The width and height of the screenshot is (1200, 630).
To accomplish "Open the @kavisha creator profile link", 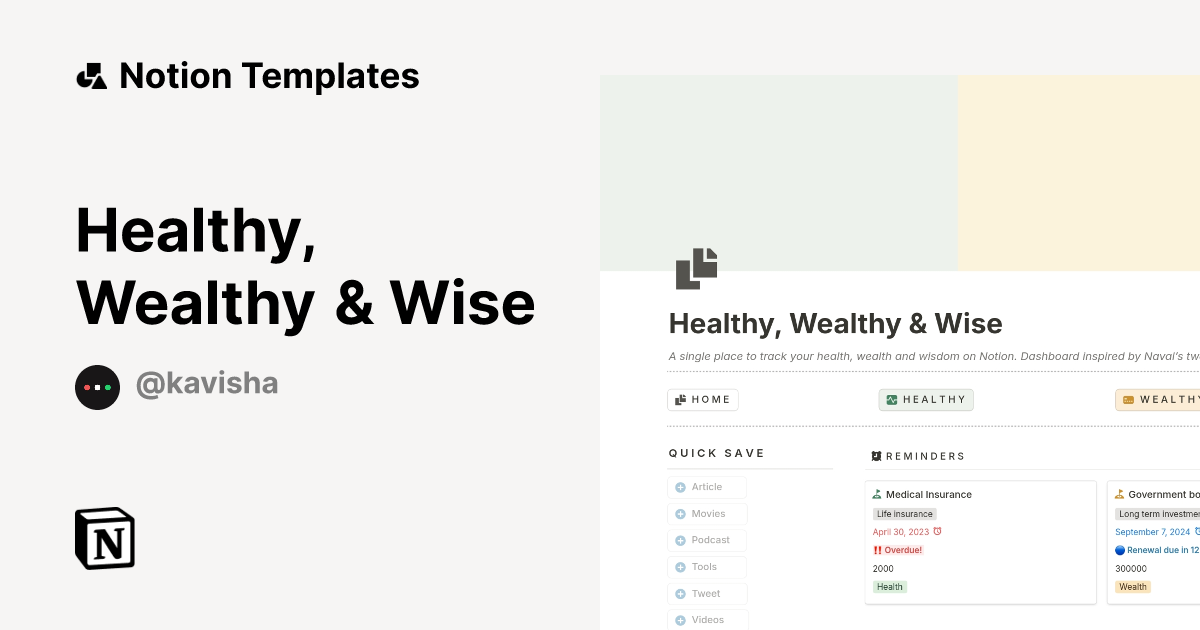I will tap(207, 384).
